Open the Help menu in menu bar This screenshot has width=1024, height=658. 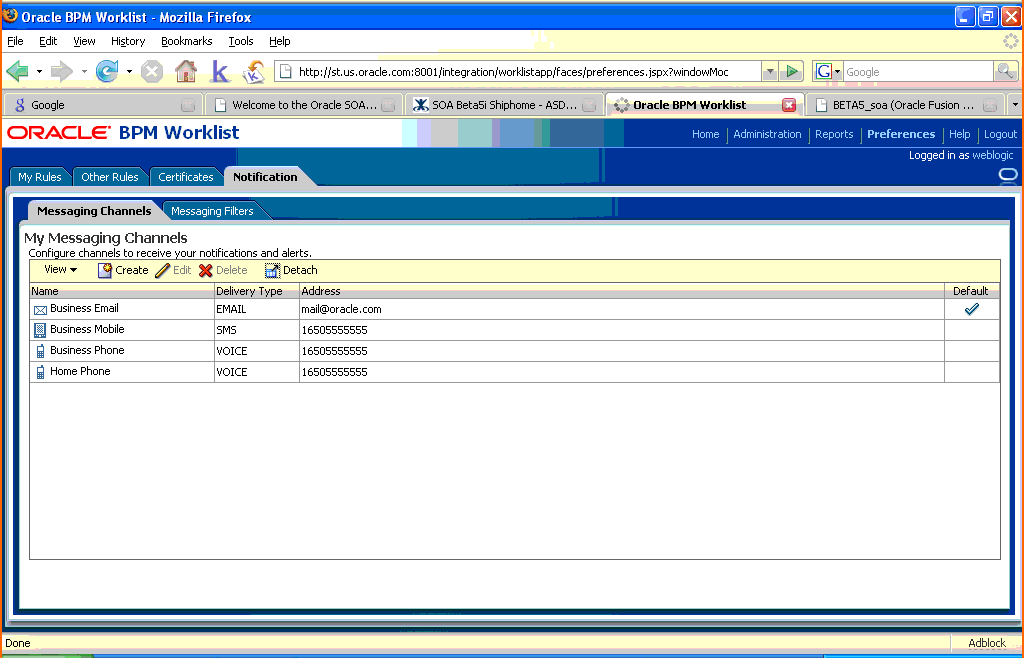[x=280, y=41]
